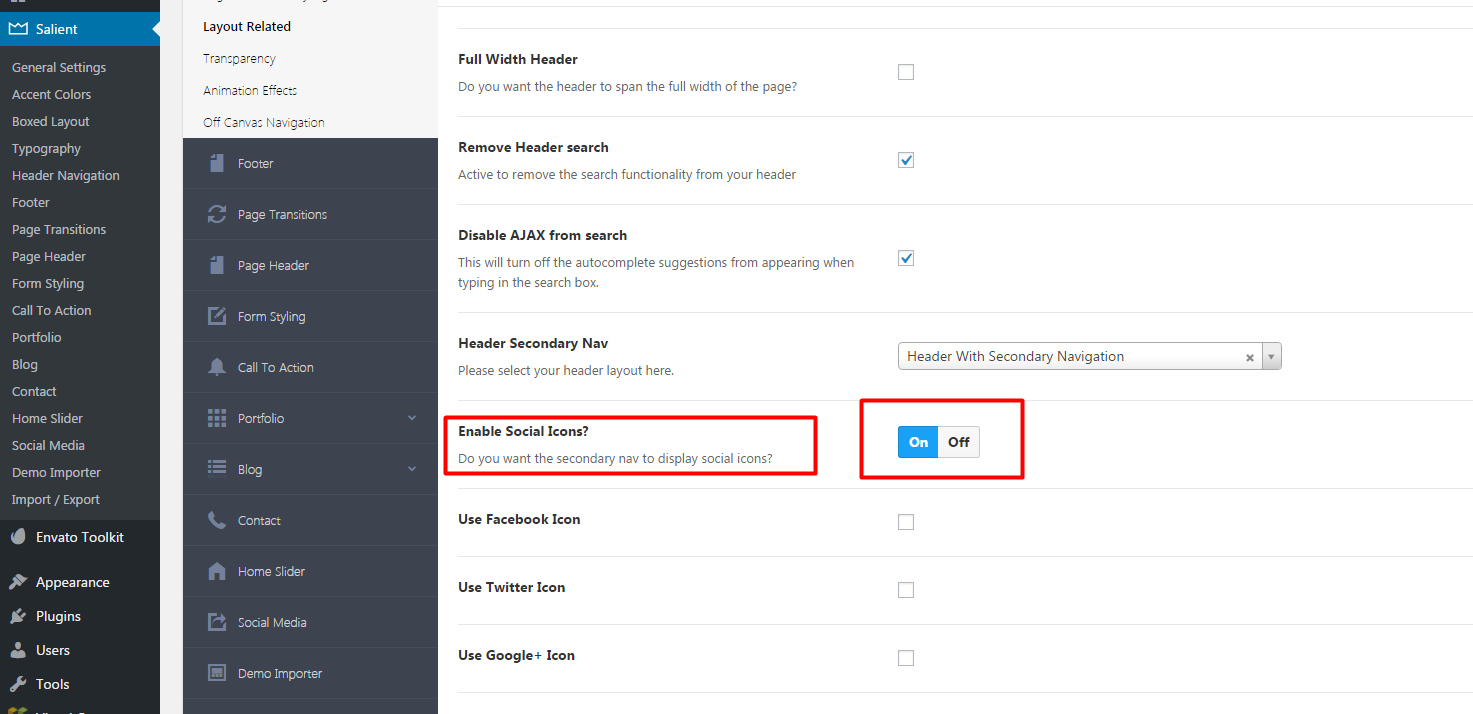Expand the Portfolio section chevron
The image size is (1473, 714).
tap(412, 418)
